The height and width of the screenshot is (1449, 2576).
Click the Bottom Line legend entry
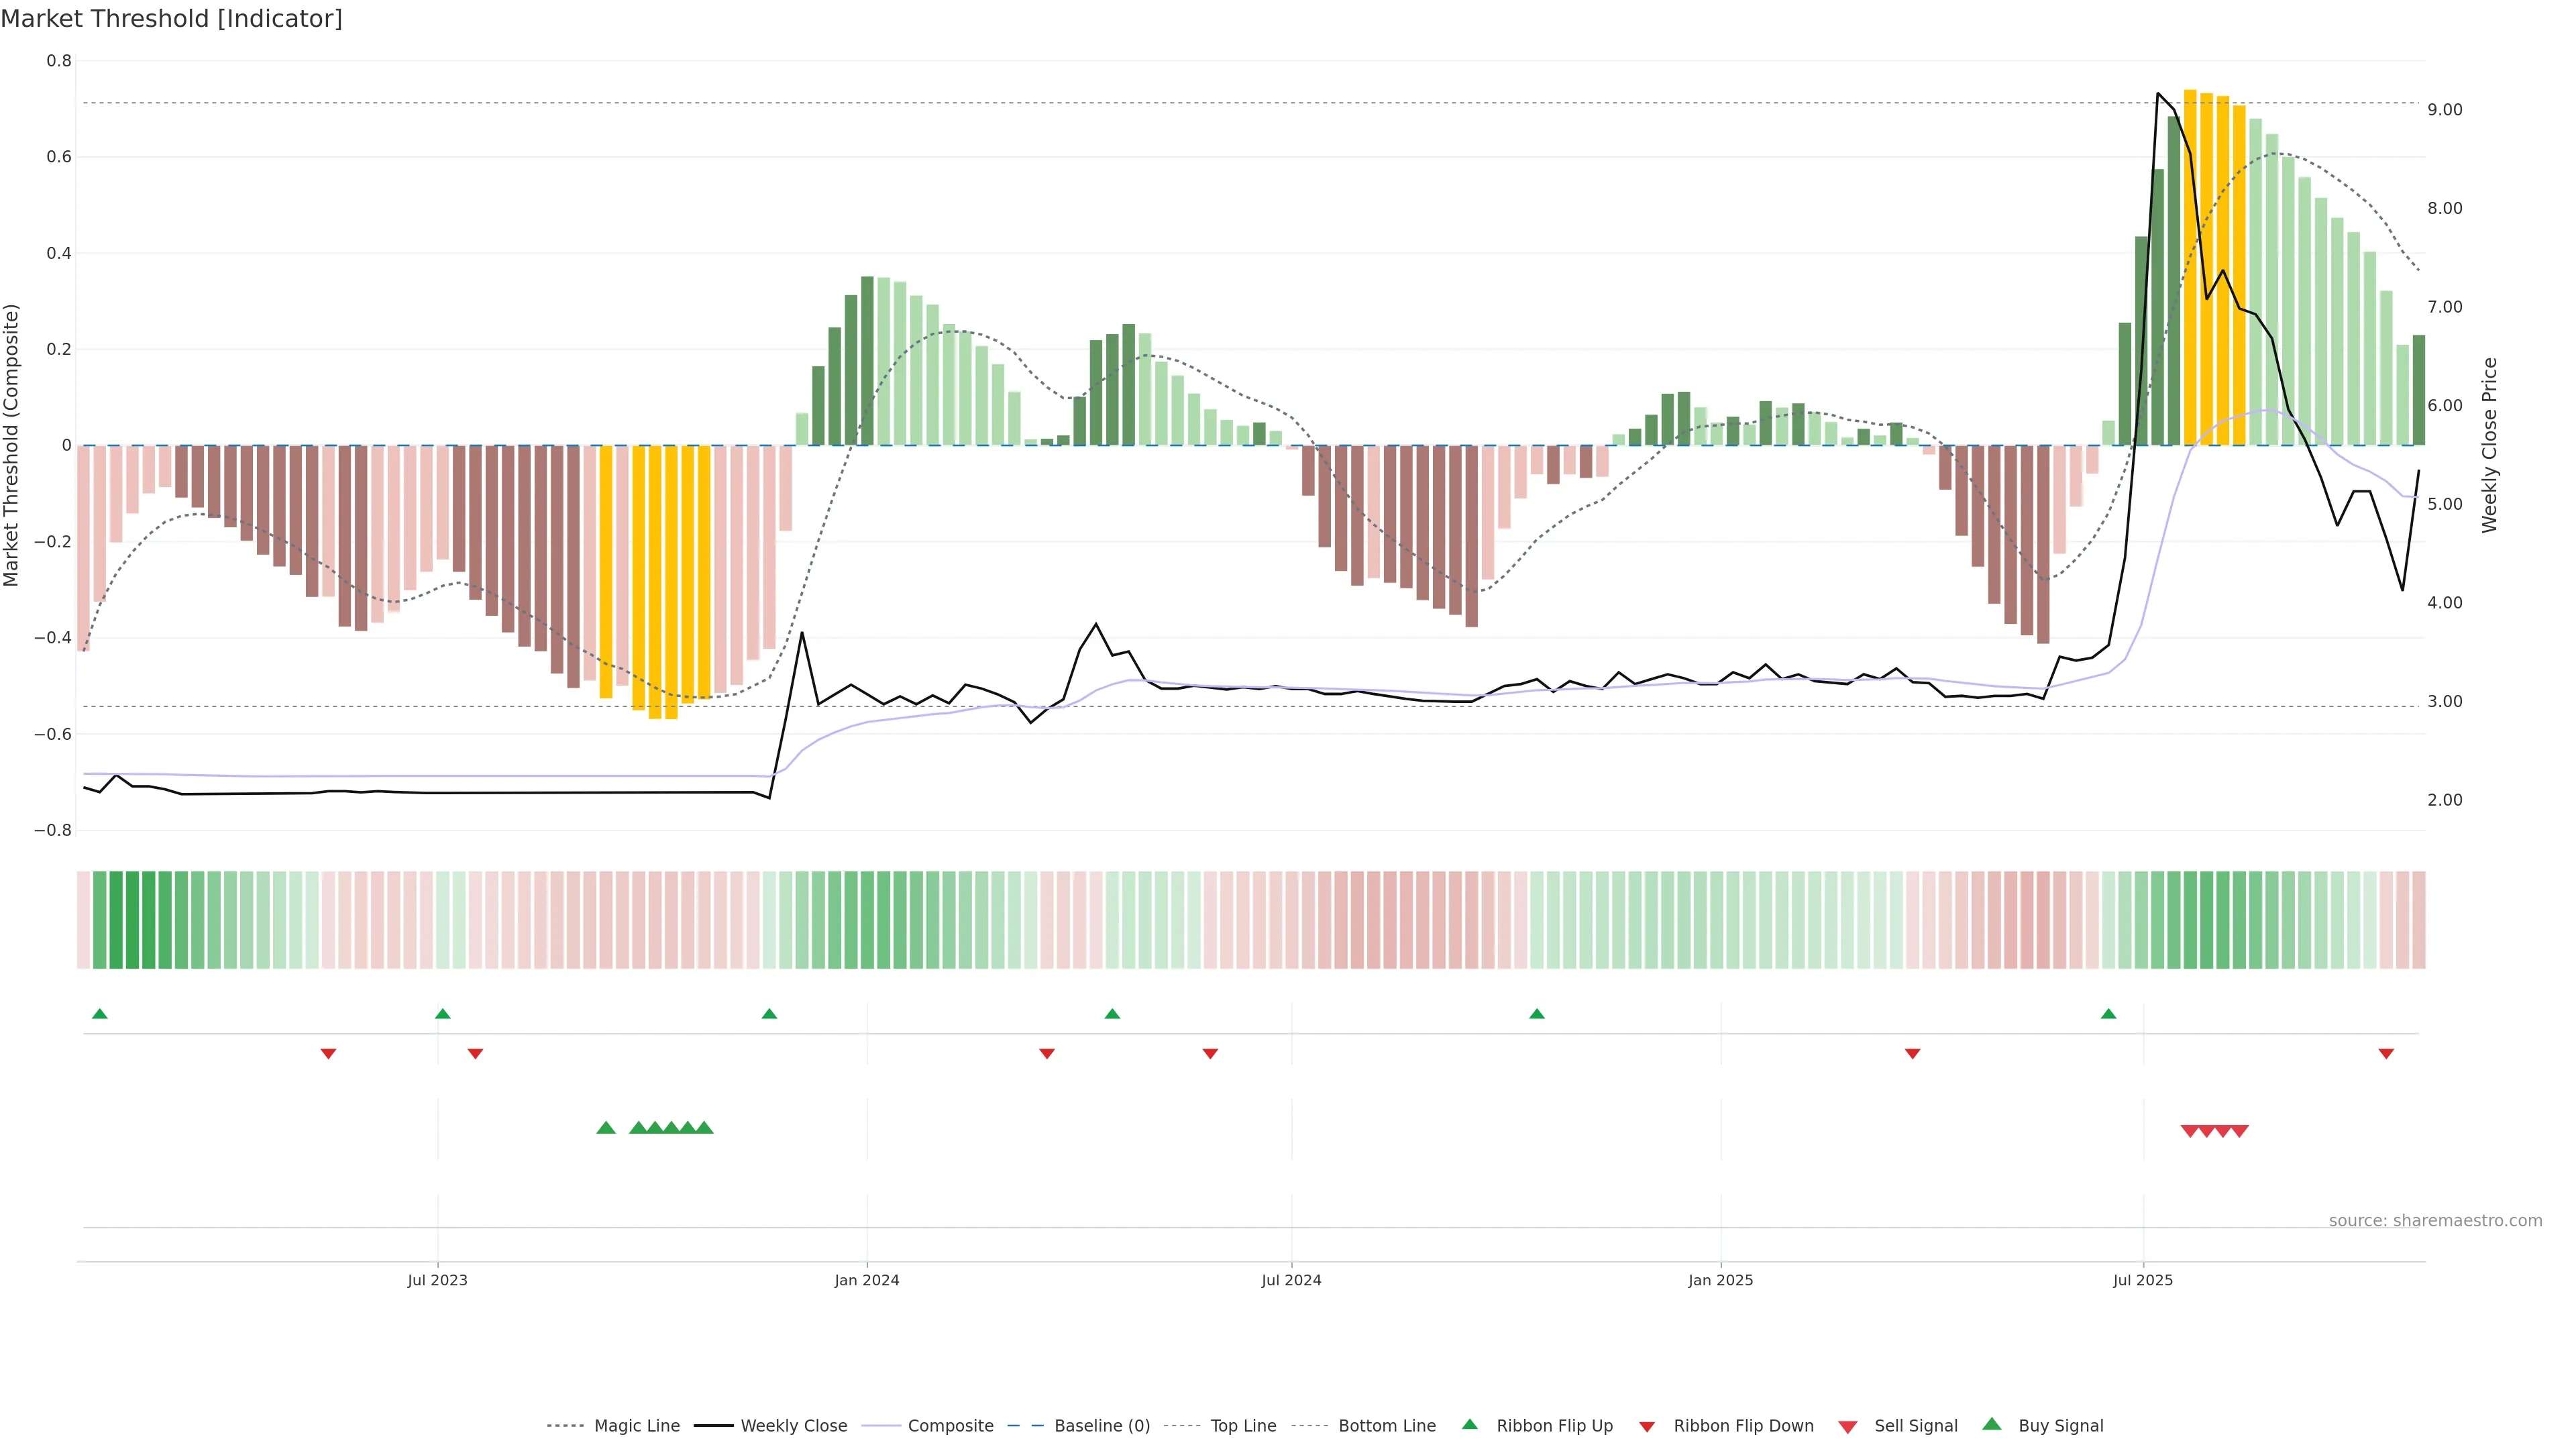[1386, 1426]
